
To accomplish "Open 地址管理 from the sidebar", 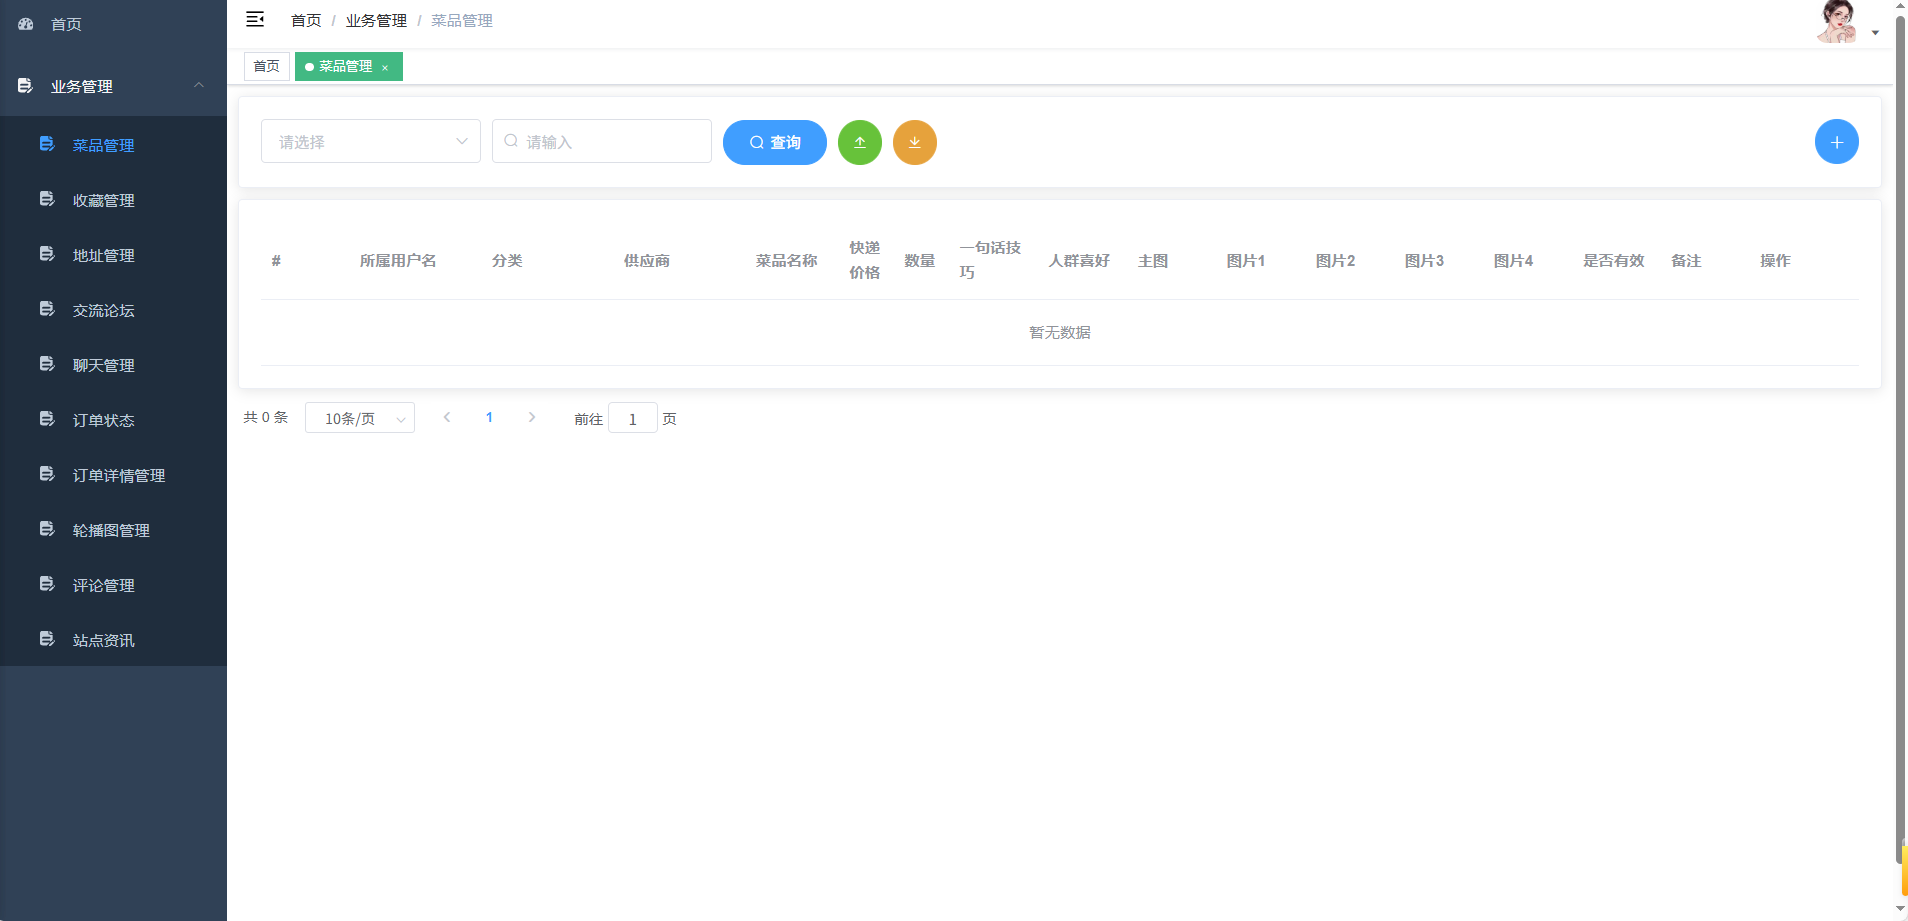I will (x=103, y=255).
